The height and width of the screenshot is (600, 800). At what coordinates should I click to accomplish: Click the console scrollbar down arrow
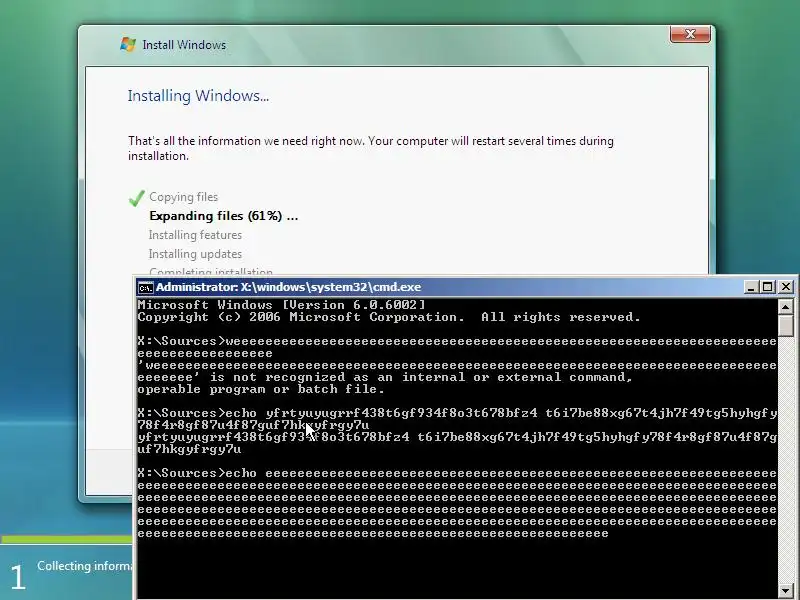[786, 590]
